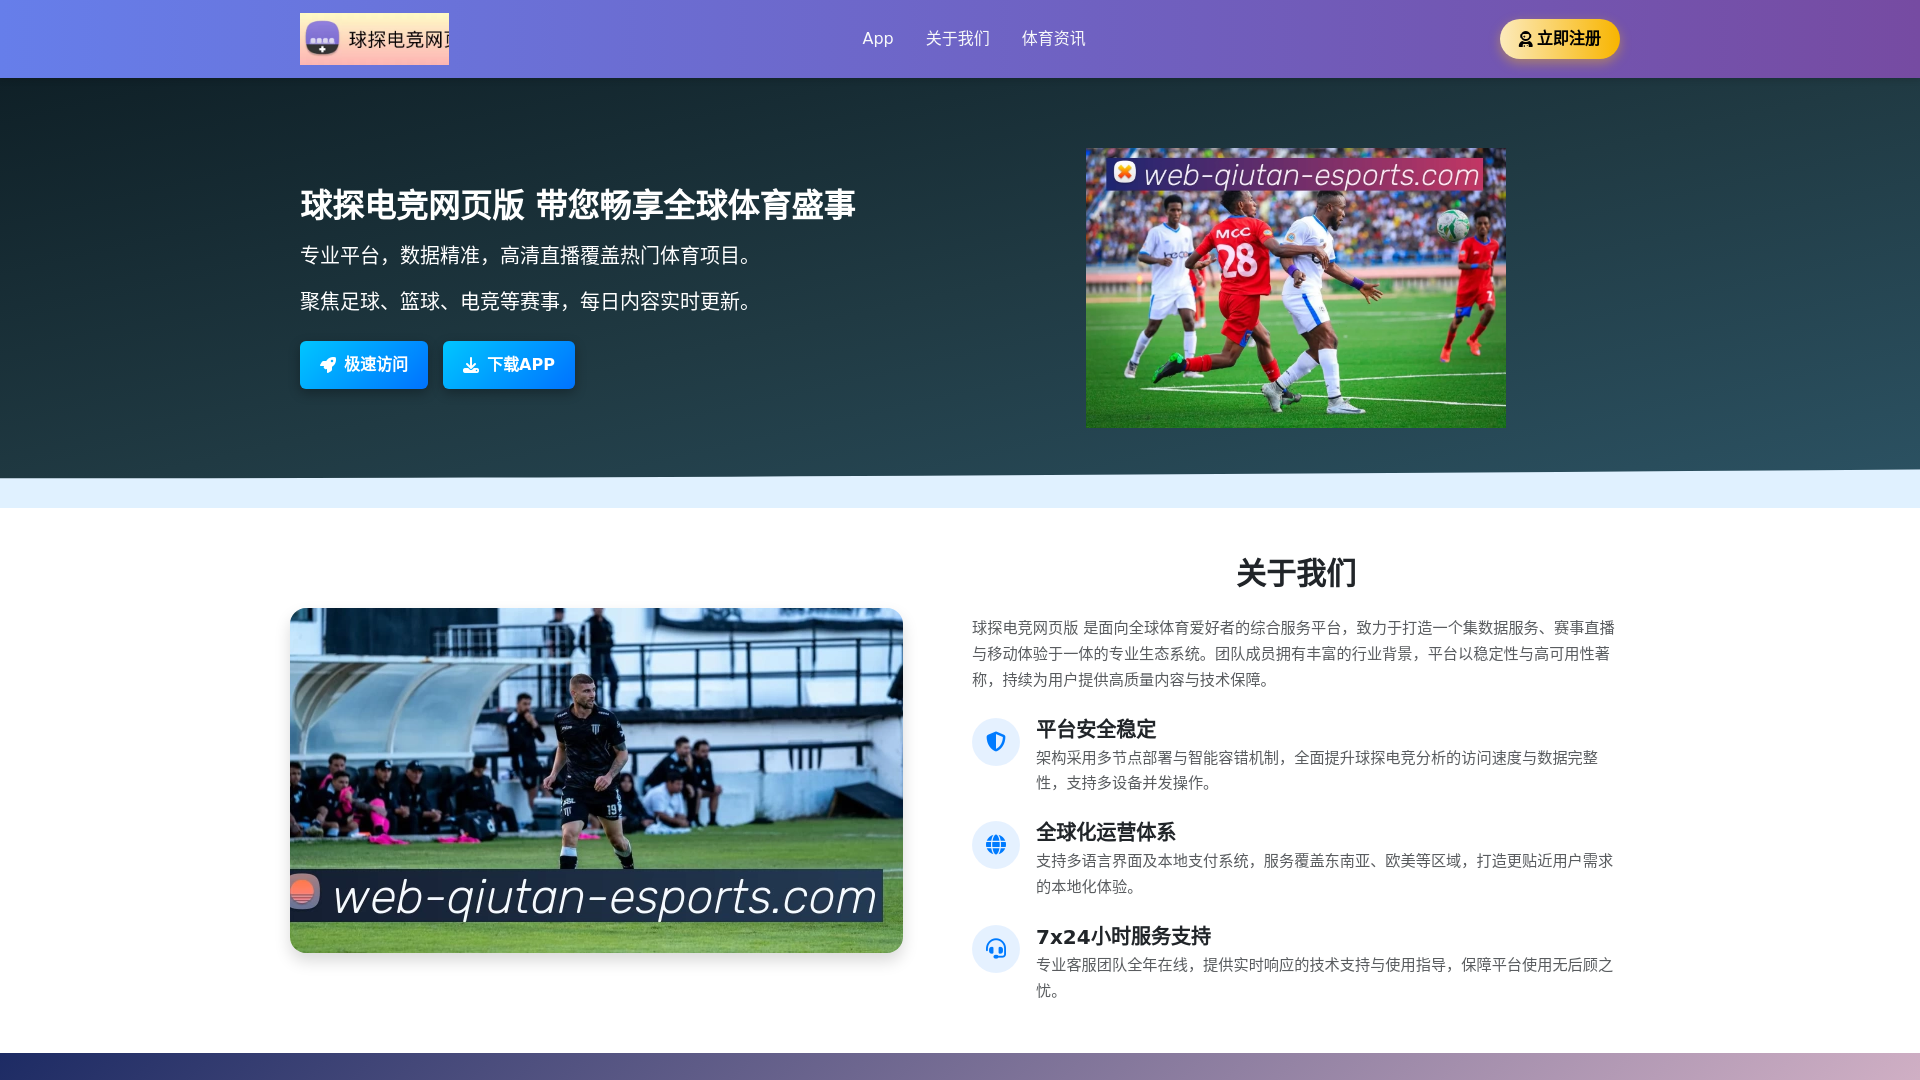Image resolution: width=1920 pixels, height=1080 pixels.
Task: Click the 下载APP button
Action: coord(509,365)
